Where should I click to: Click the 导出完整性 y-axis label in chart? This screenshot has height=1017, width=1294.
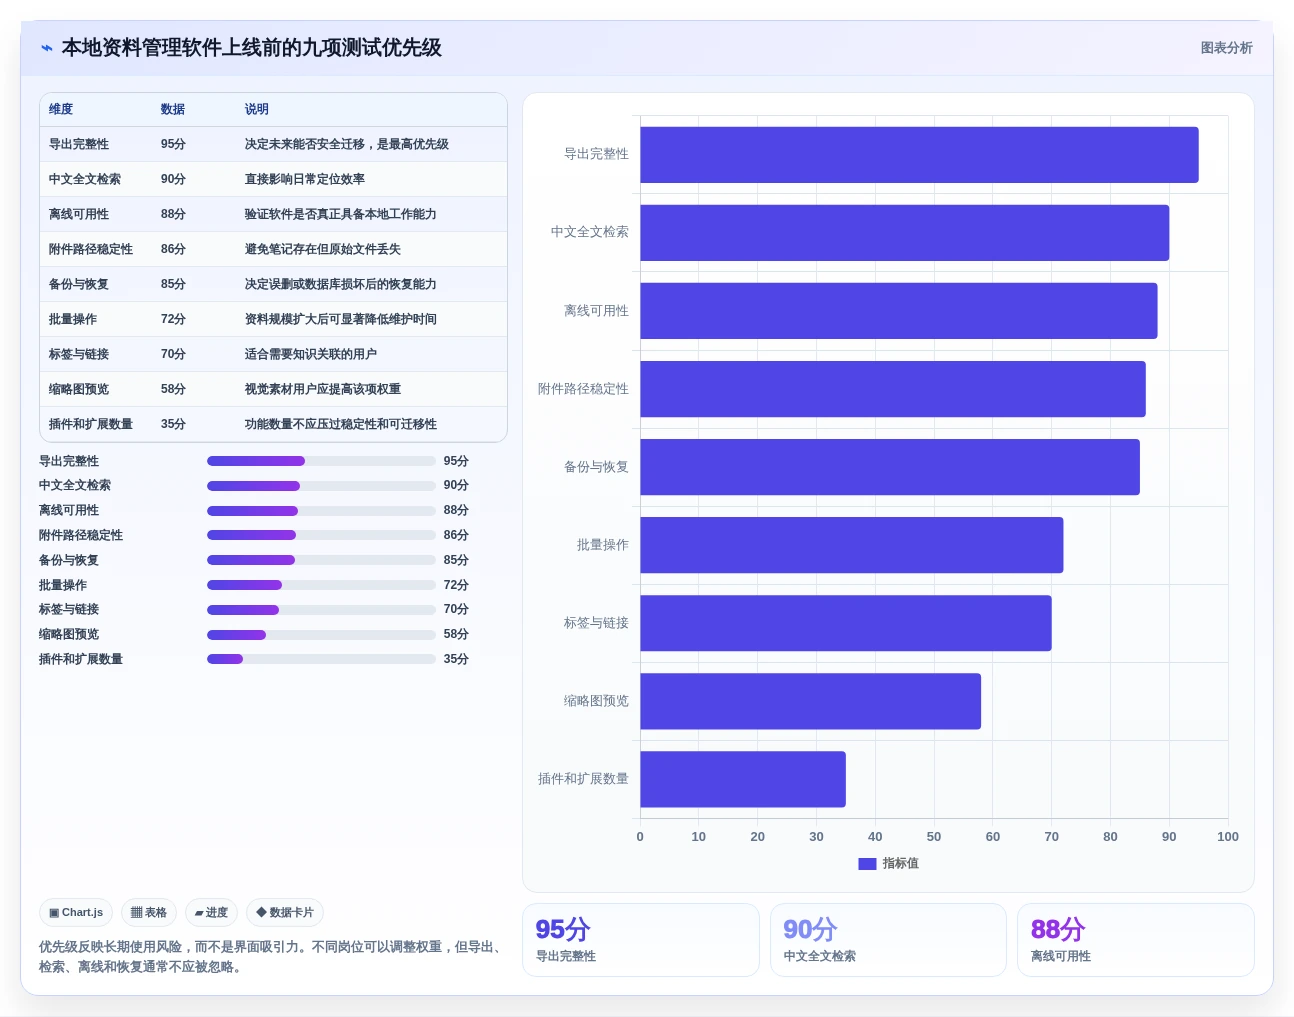coord(596,154)
